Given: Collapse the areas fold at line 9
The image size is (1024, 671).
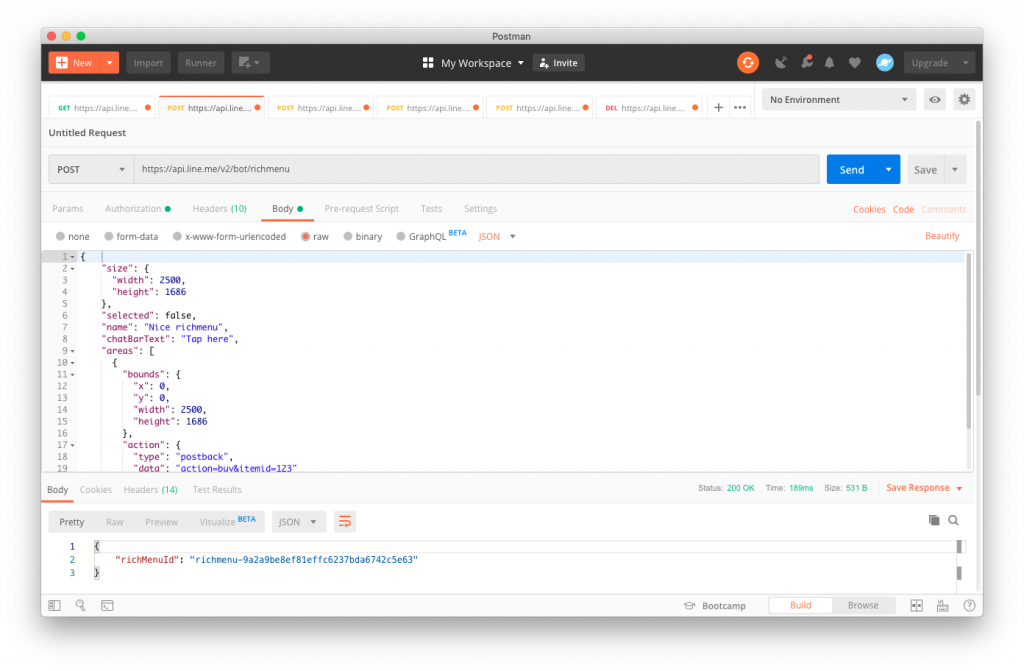Looking at the screenshot, I should pyautogui.click(x=72, y=351).
